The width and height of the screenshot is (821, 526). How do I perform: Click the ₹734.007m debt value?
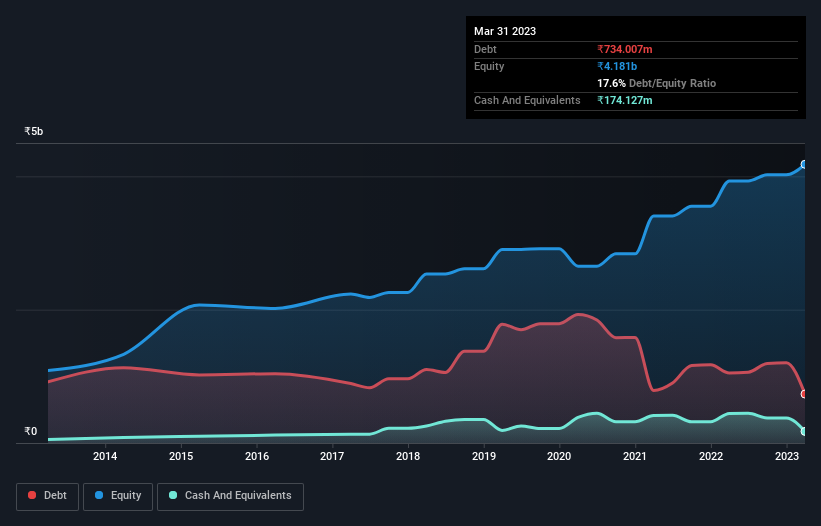pos(625,49)
